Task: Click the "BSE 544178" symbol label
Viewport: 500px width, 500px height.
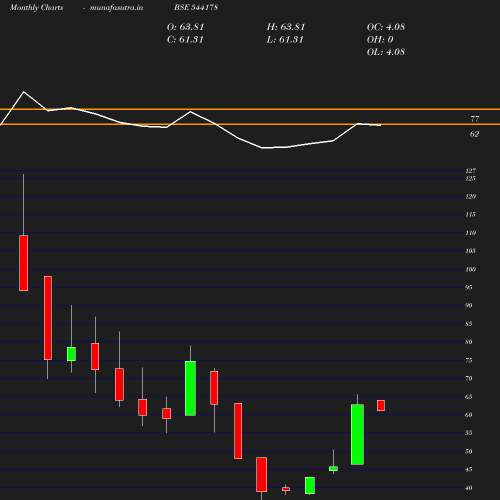Action: tap(196, 7)
